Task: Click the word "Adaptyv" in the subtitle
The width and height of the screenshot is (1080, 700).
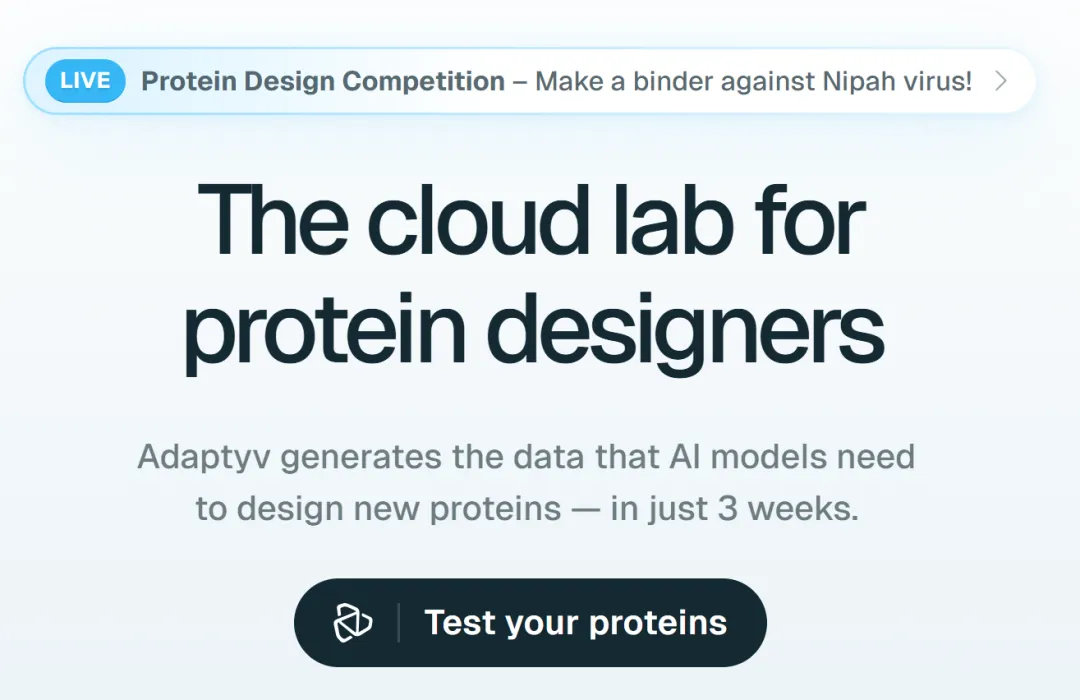Action: pos(204,458)
